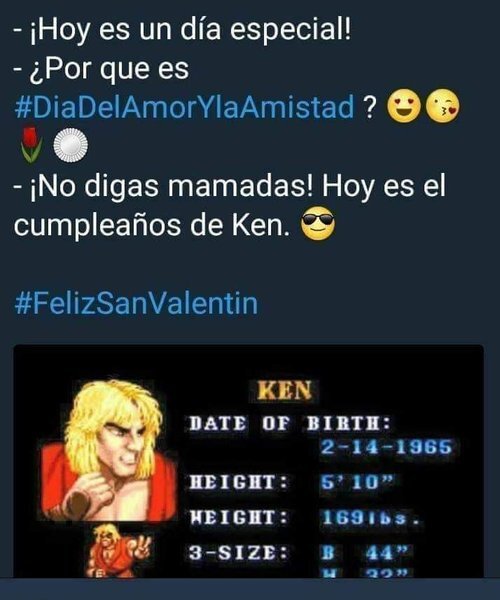Image resolution: width=500 pixels, height=600 pixels.
Task: Open the #DiaDelAmorYlaAmistad hashtag link
Action: 184,107
